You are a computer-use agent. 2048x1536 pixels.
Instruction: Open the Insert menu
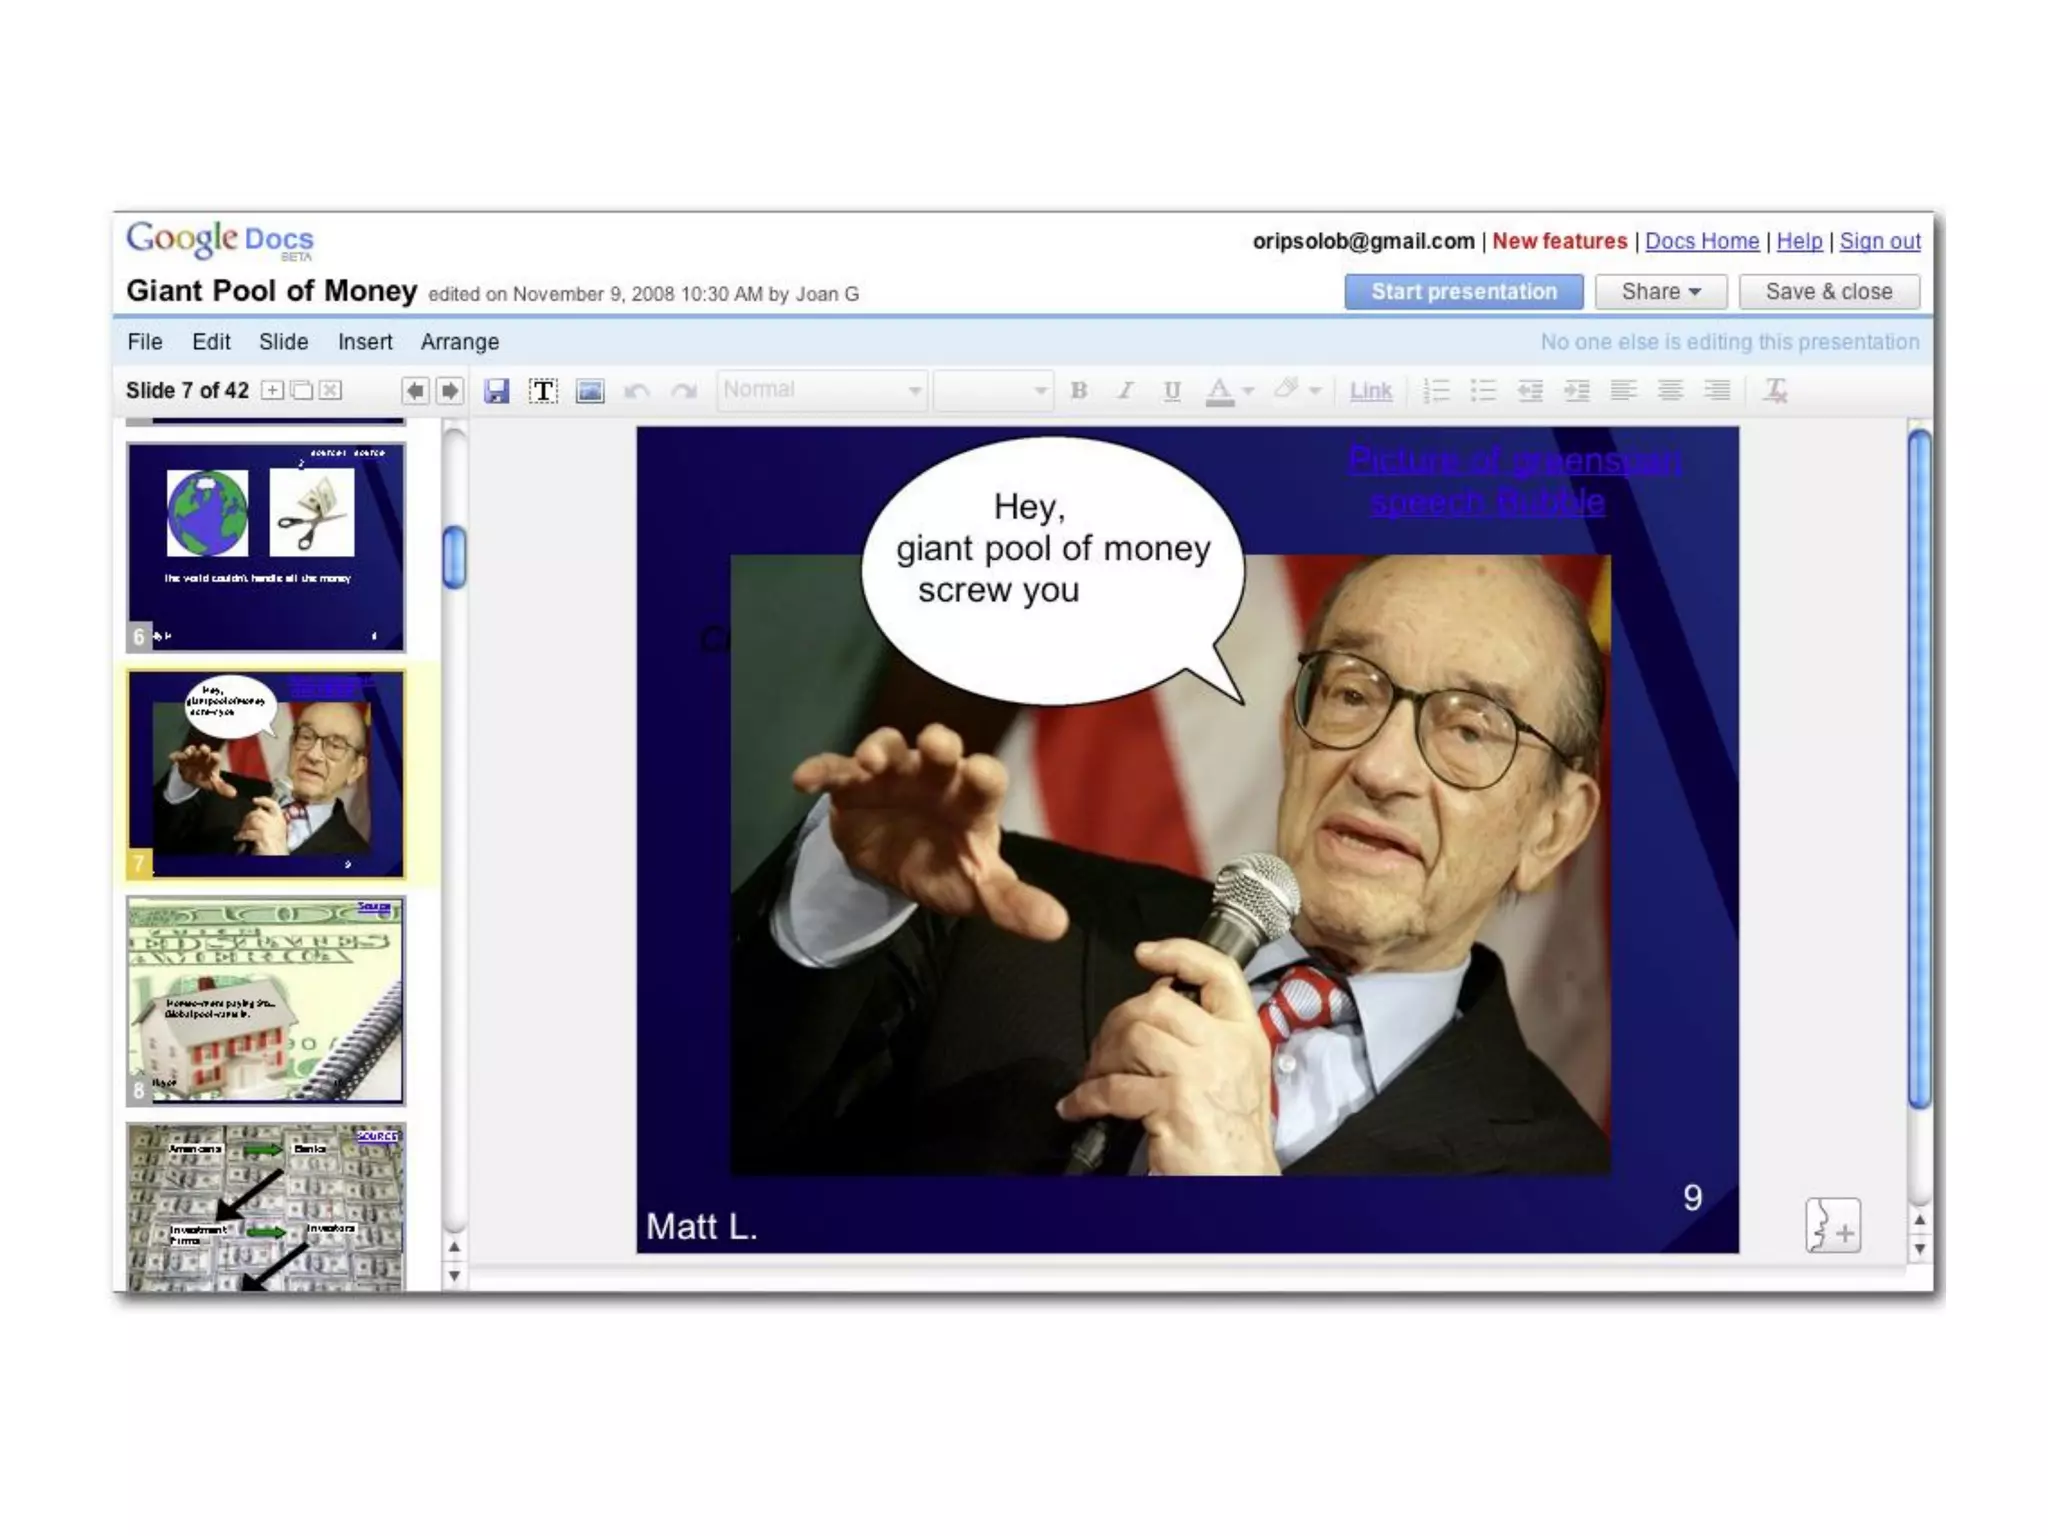tap(365, 342)
